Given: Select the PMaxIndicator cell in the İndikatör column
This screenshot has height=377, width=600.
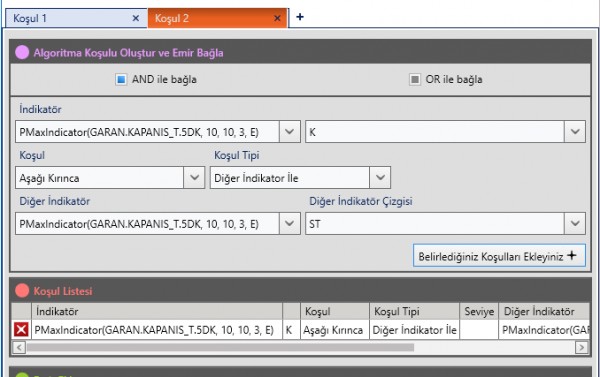Looking at the screenshot, I should coord(157,330).
